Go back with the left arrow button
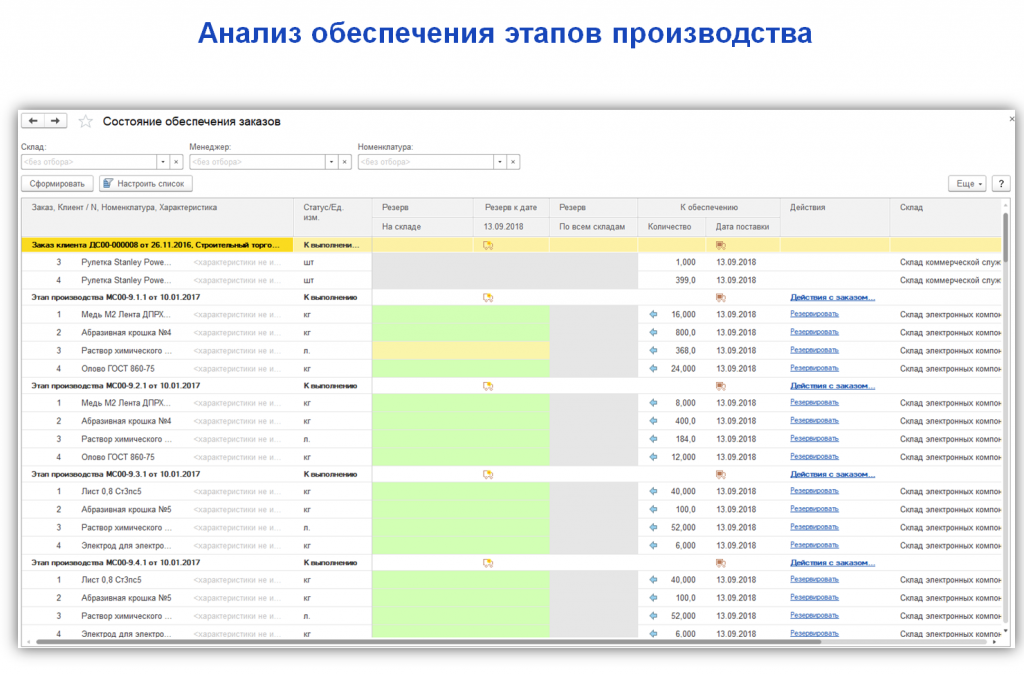Viewport: 1024px width, 675px height. point(33,121)
